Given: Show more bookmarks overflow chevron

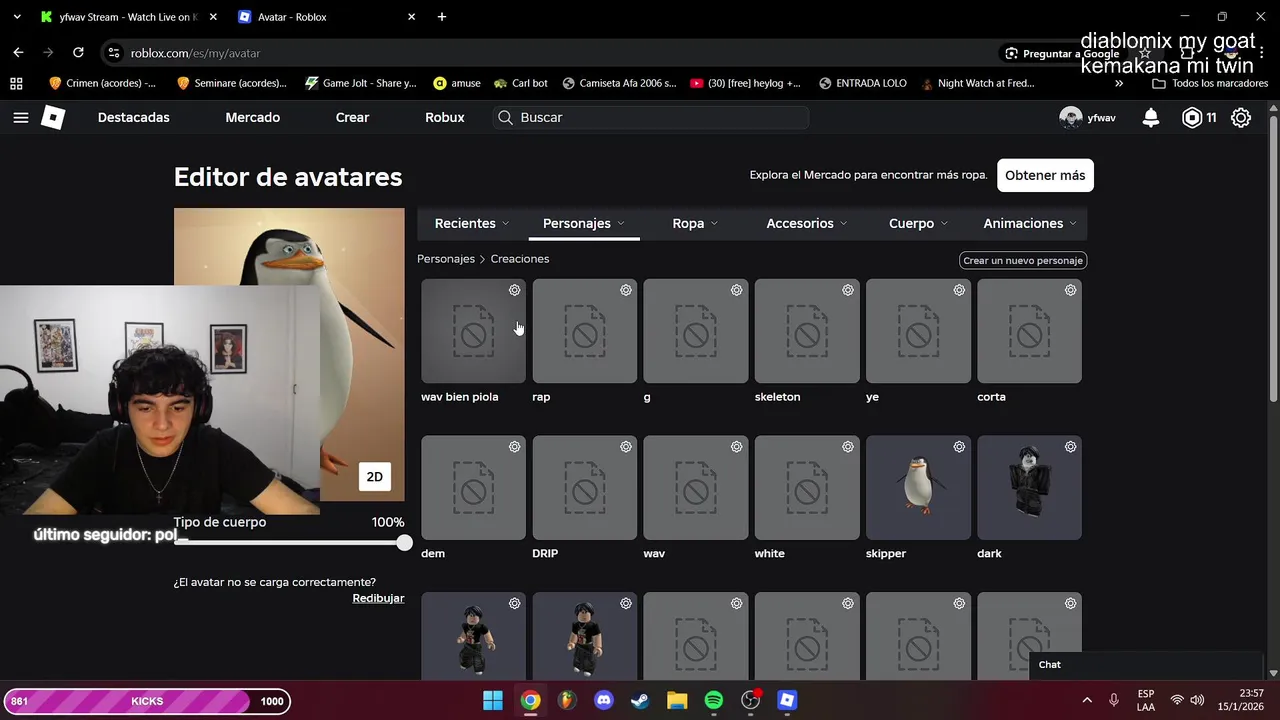Looking at the screenshot, I should point(1119,83).
